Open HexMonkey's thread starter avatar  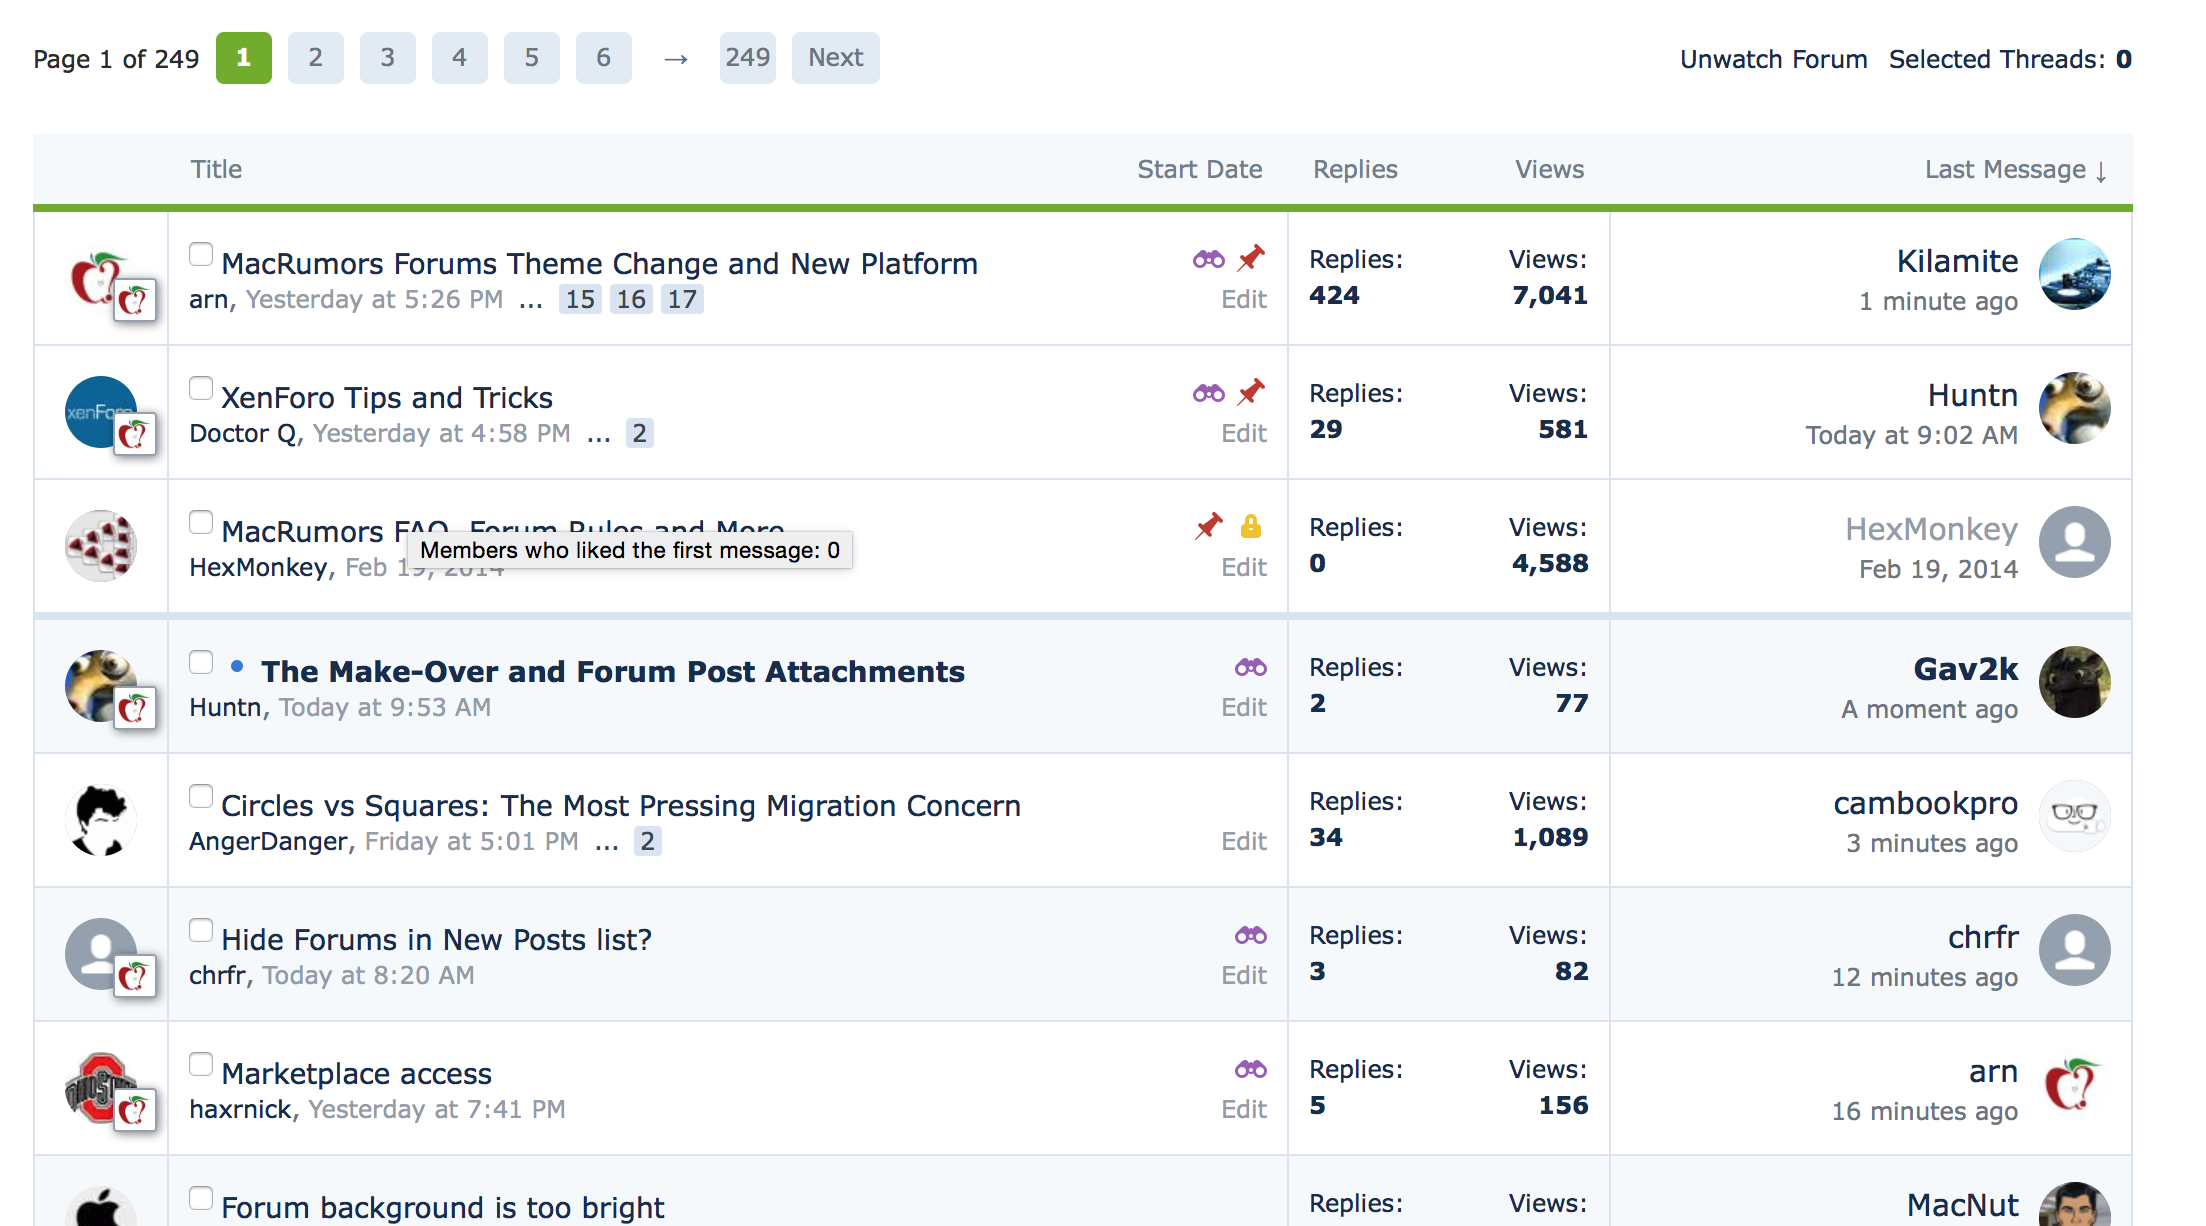pos(101,546)
